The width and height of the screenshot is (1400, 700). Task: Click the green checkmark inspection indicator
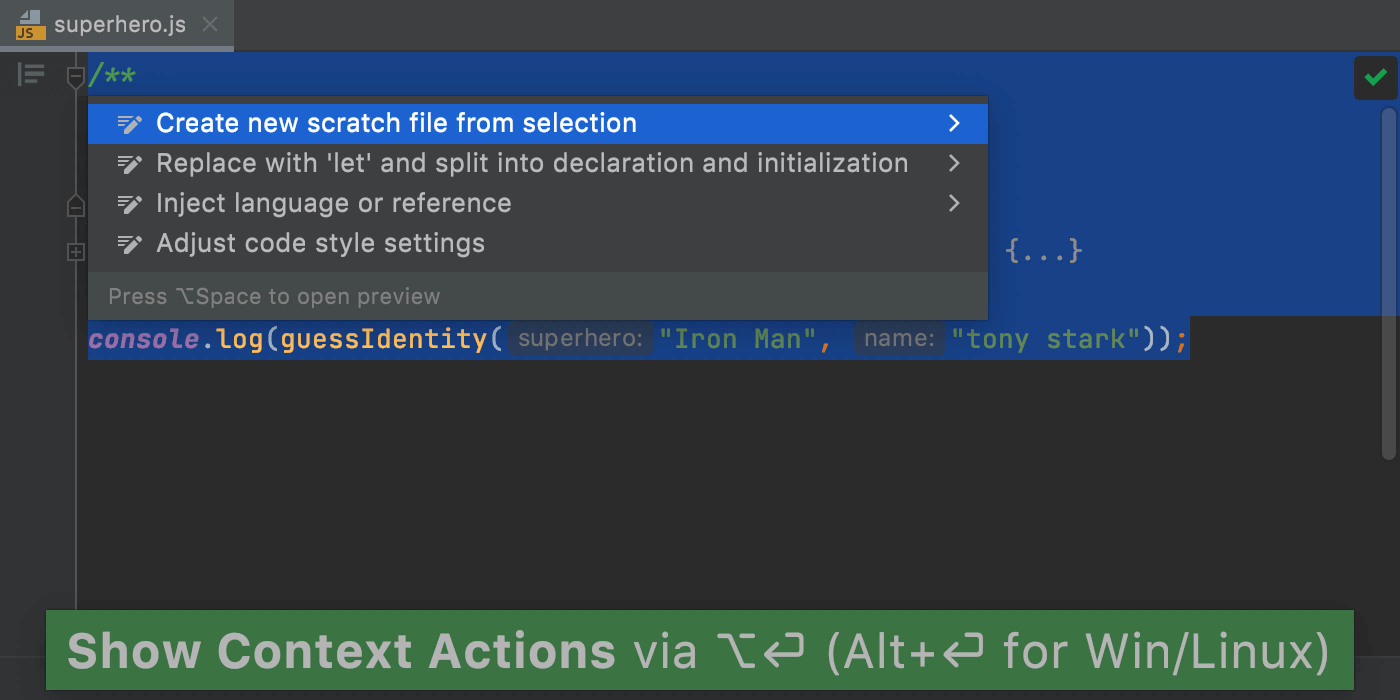(x=1375, y=77)
